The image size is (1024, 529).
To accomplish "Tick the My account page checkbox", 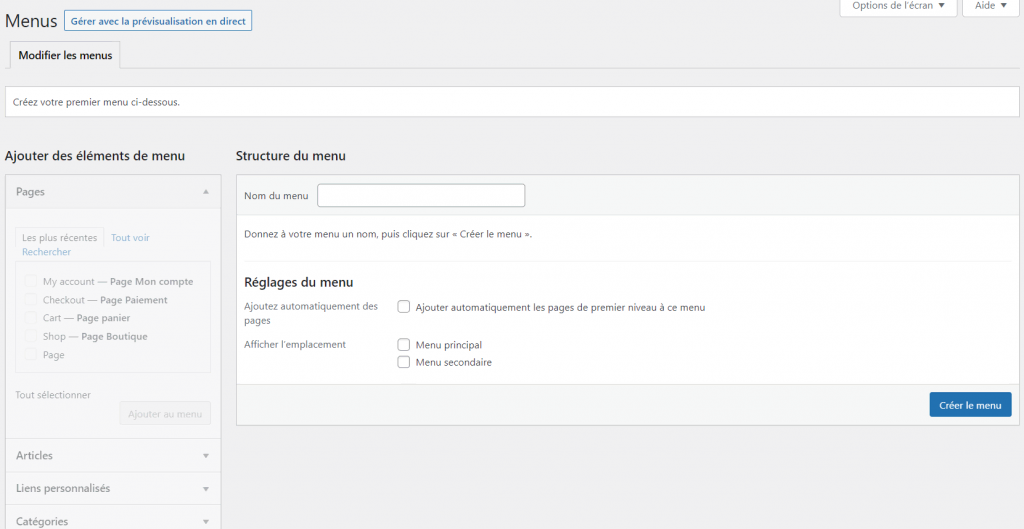I will (x=32, y=282).
